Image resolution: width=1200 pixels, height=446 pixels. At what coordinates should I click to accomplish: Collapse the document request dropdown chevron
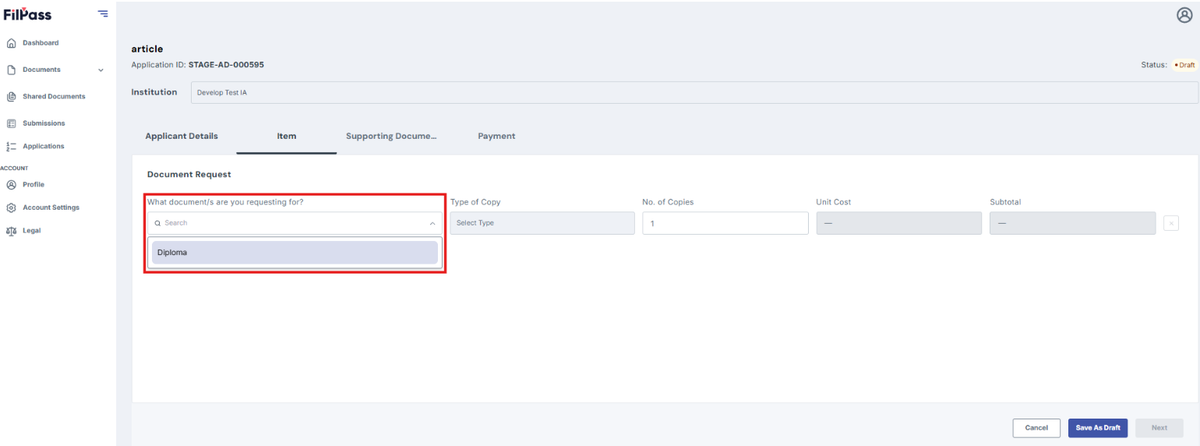click(x=431, y=223)
